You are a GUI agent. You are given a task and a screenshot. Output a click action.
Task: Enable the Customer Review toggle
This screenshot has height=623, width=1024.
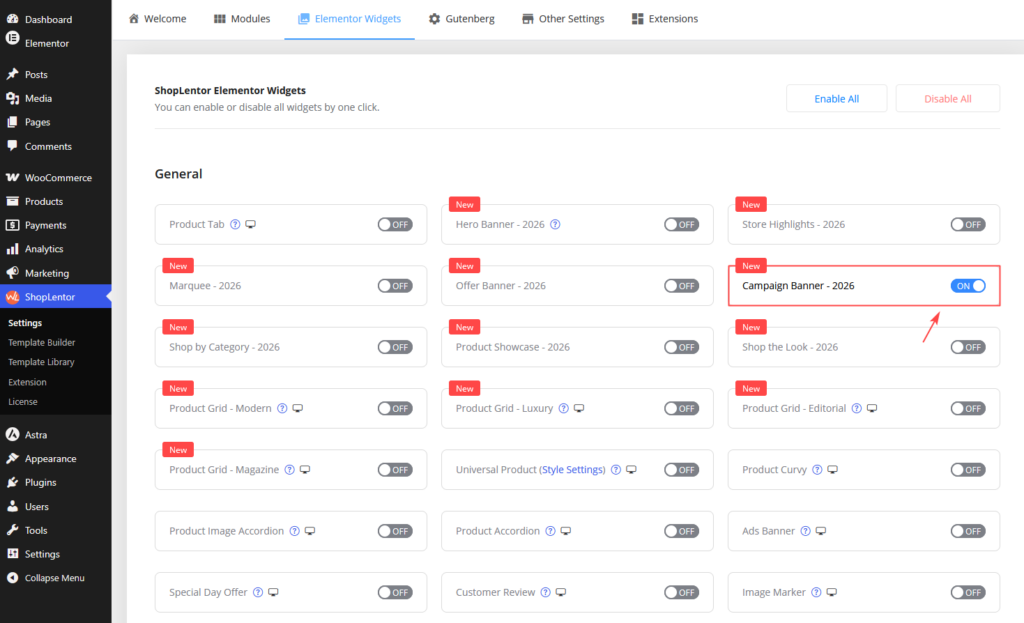682,592
